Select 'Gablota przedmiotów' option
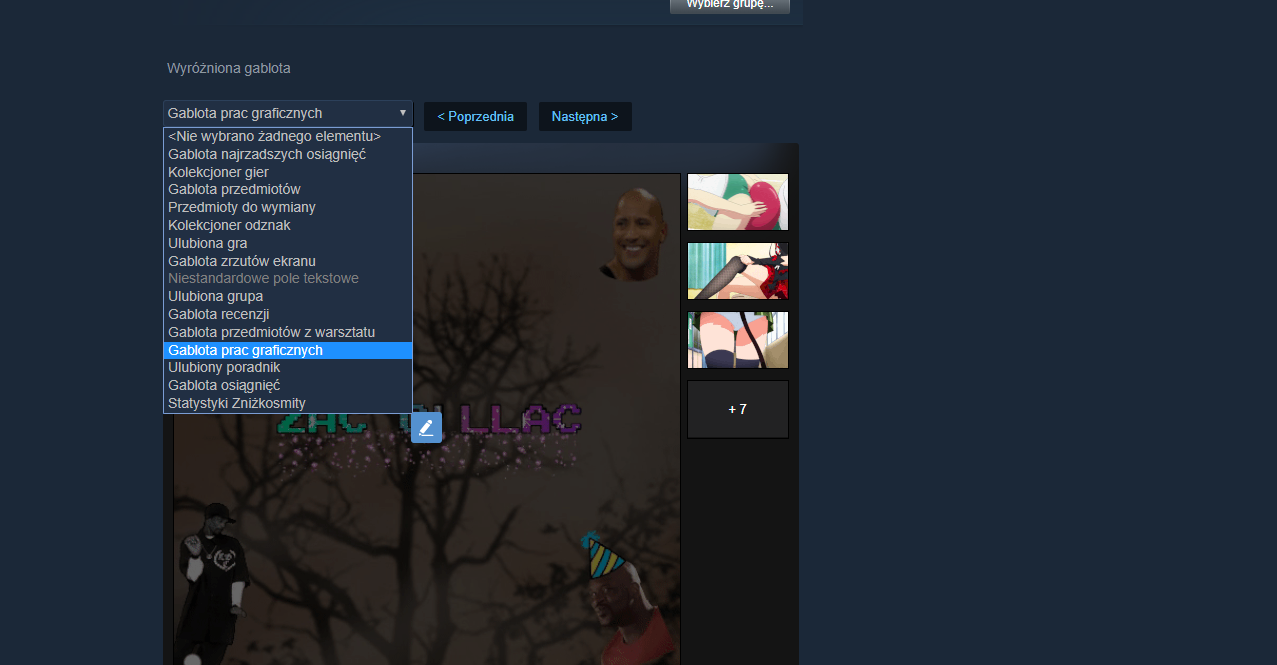The width and height of the screenshot is (1277, 665). (x=234, y=189)
